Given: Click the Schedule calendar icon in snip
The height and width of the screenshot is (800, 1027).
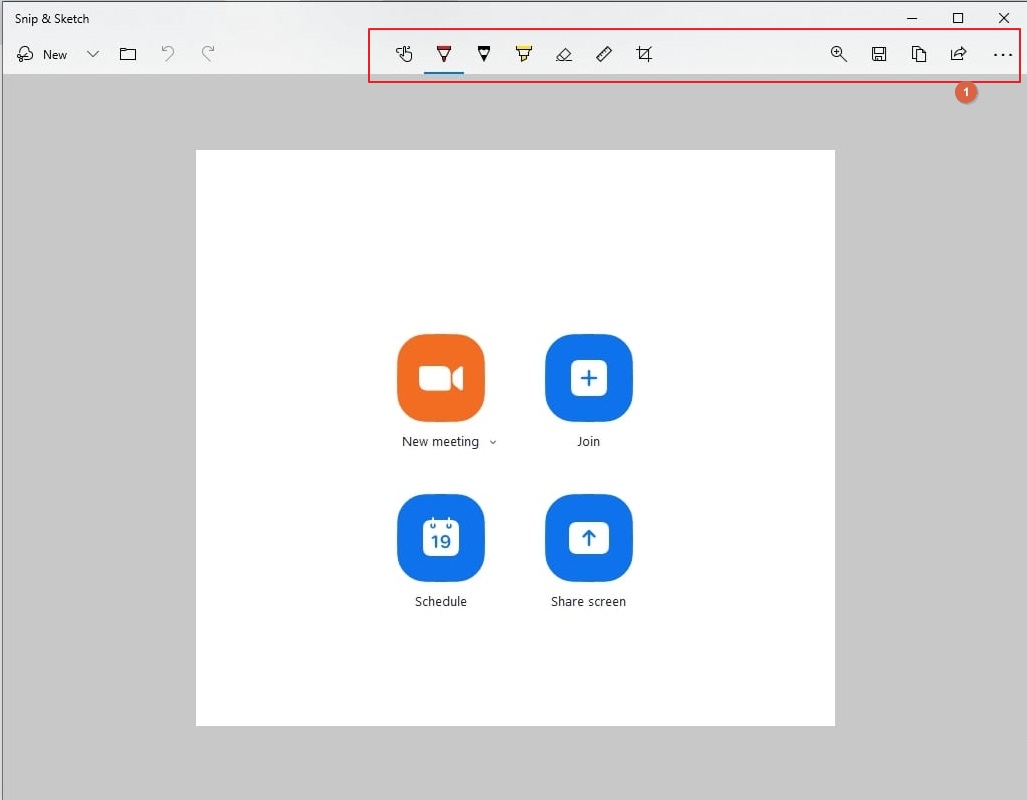Looking at the screenshot, I should 441,538.
